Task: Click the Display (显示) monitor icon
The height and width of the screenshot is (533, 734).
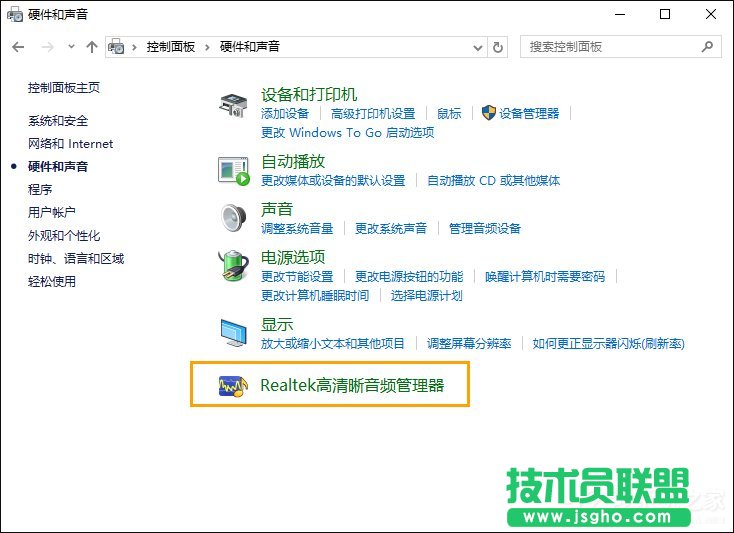Action: [x=234, y=332]
